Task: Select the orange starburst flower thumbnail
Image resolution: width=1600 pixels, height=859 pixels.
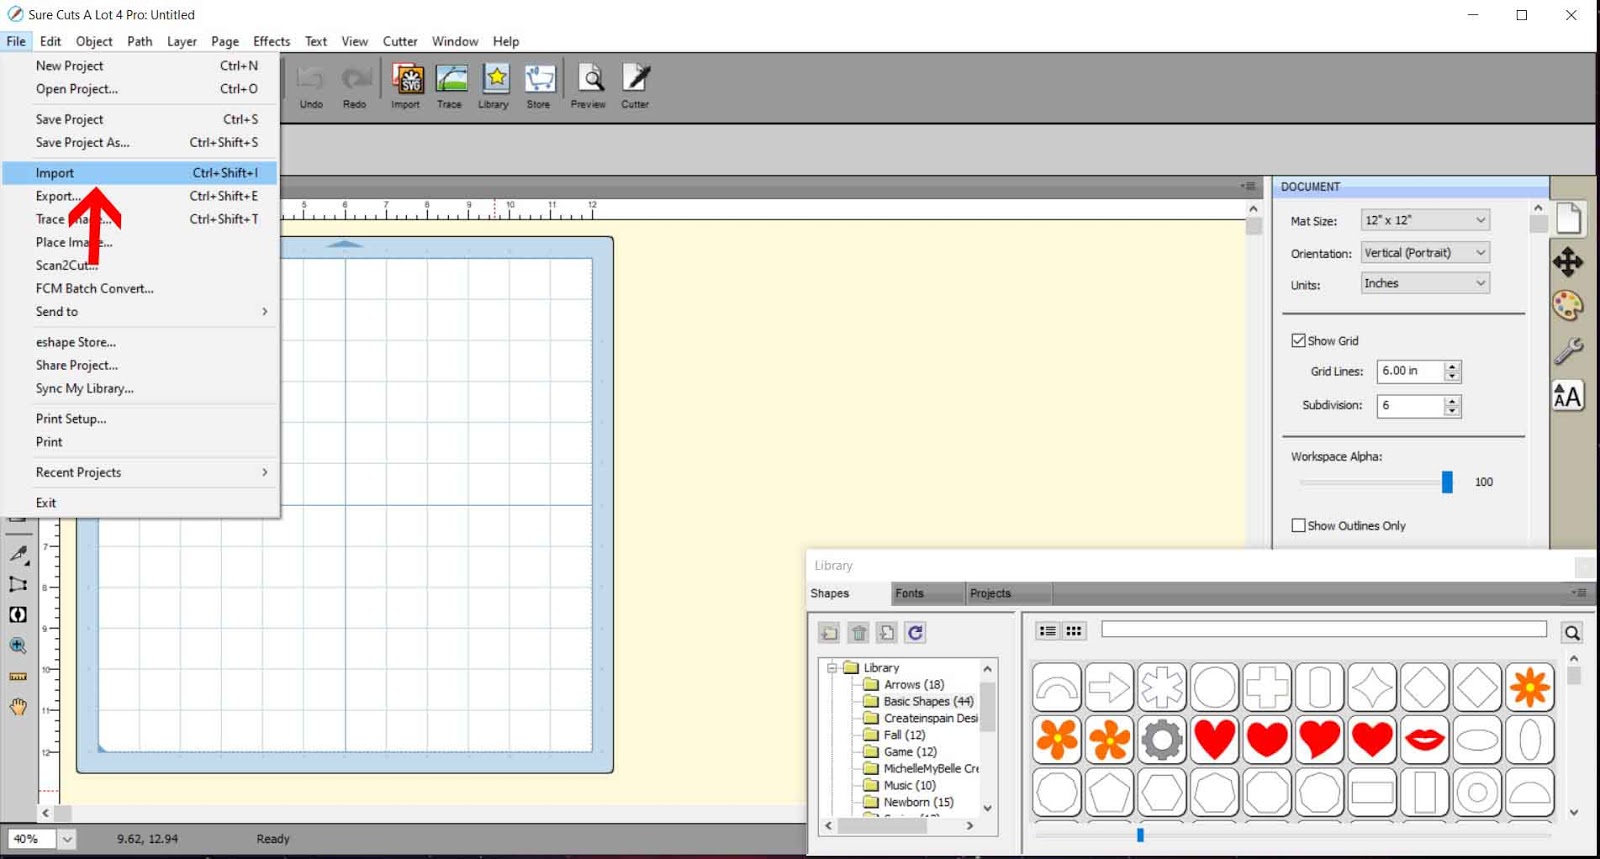Action: tap(1530, 687)
